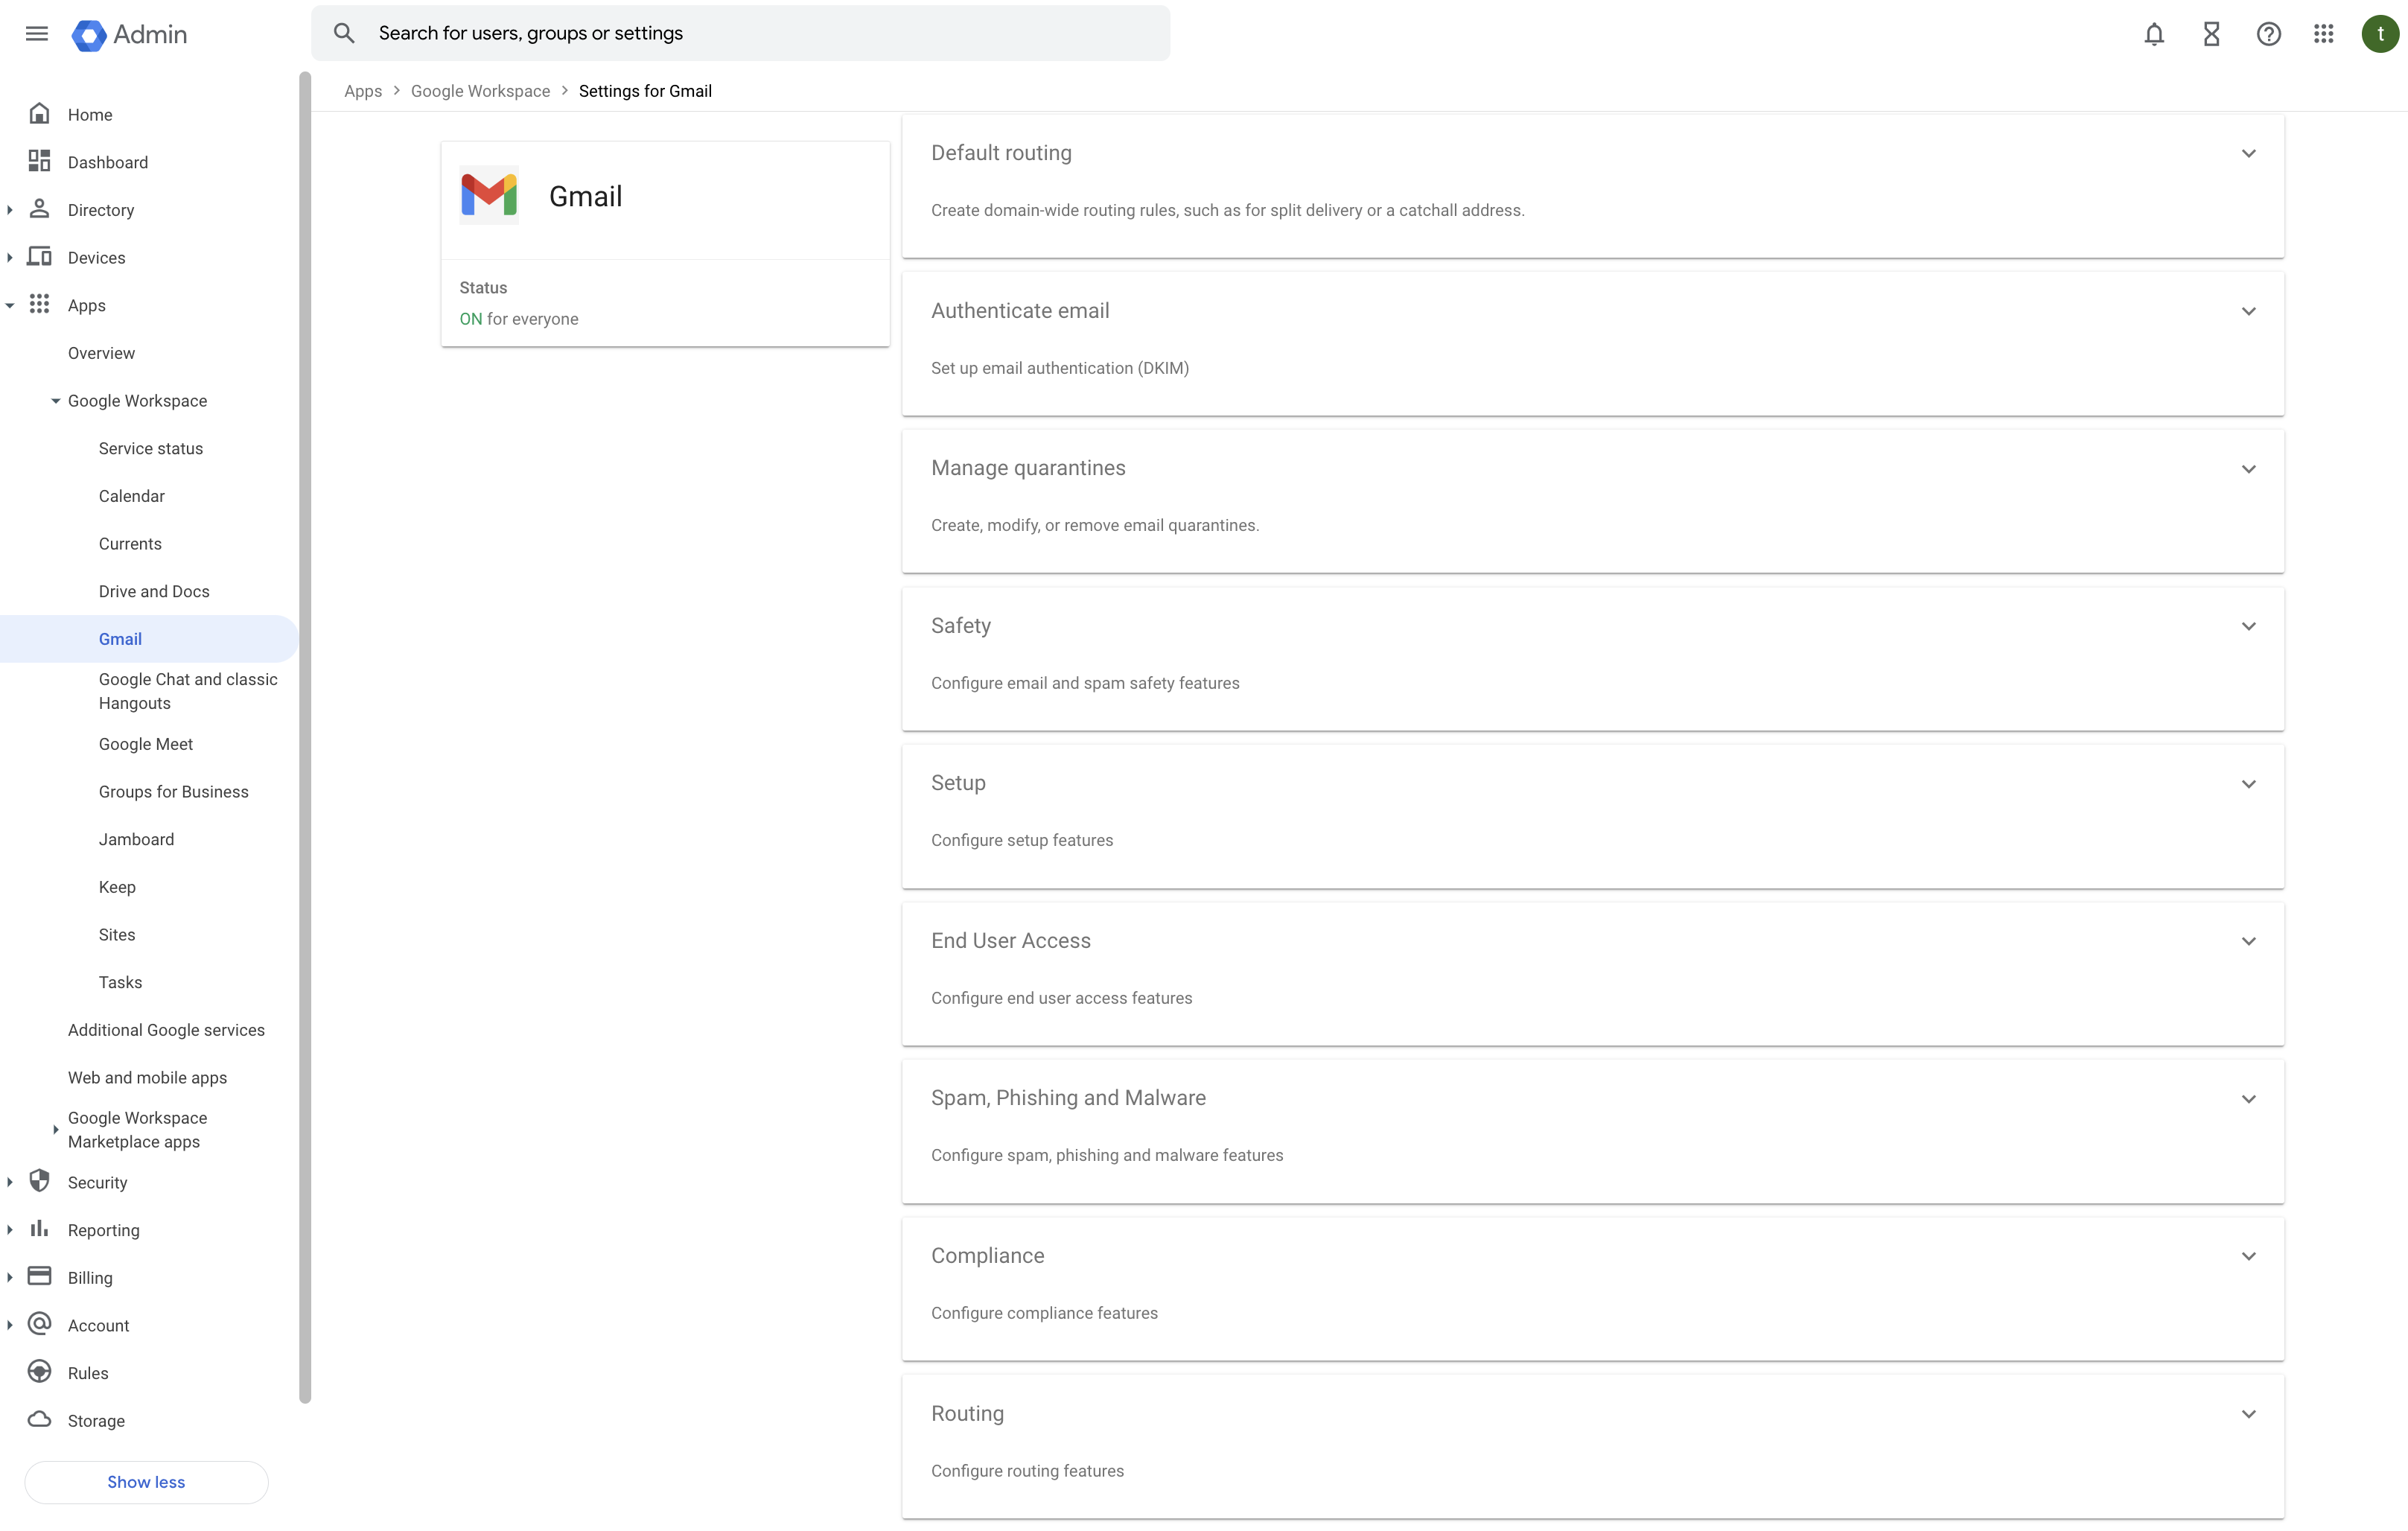Image resolution: width=2408 pixels, height=1531 pixels.
Task: Click the account avatar in the top bar
Action: tap(2380, 33)
